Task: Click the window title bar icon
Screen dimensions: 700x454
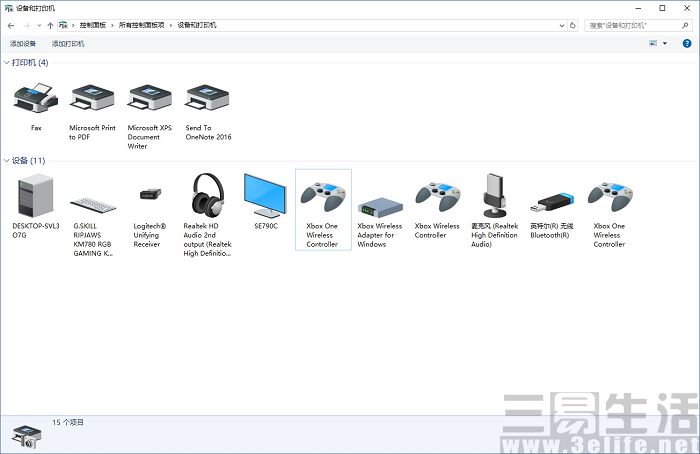Action: click(x=8, y=8)
